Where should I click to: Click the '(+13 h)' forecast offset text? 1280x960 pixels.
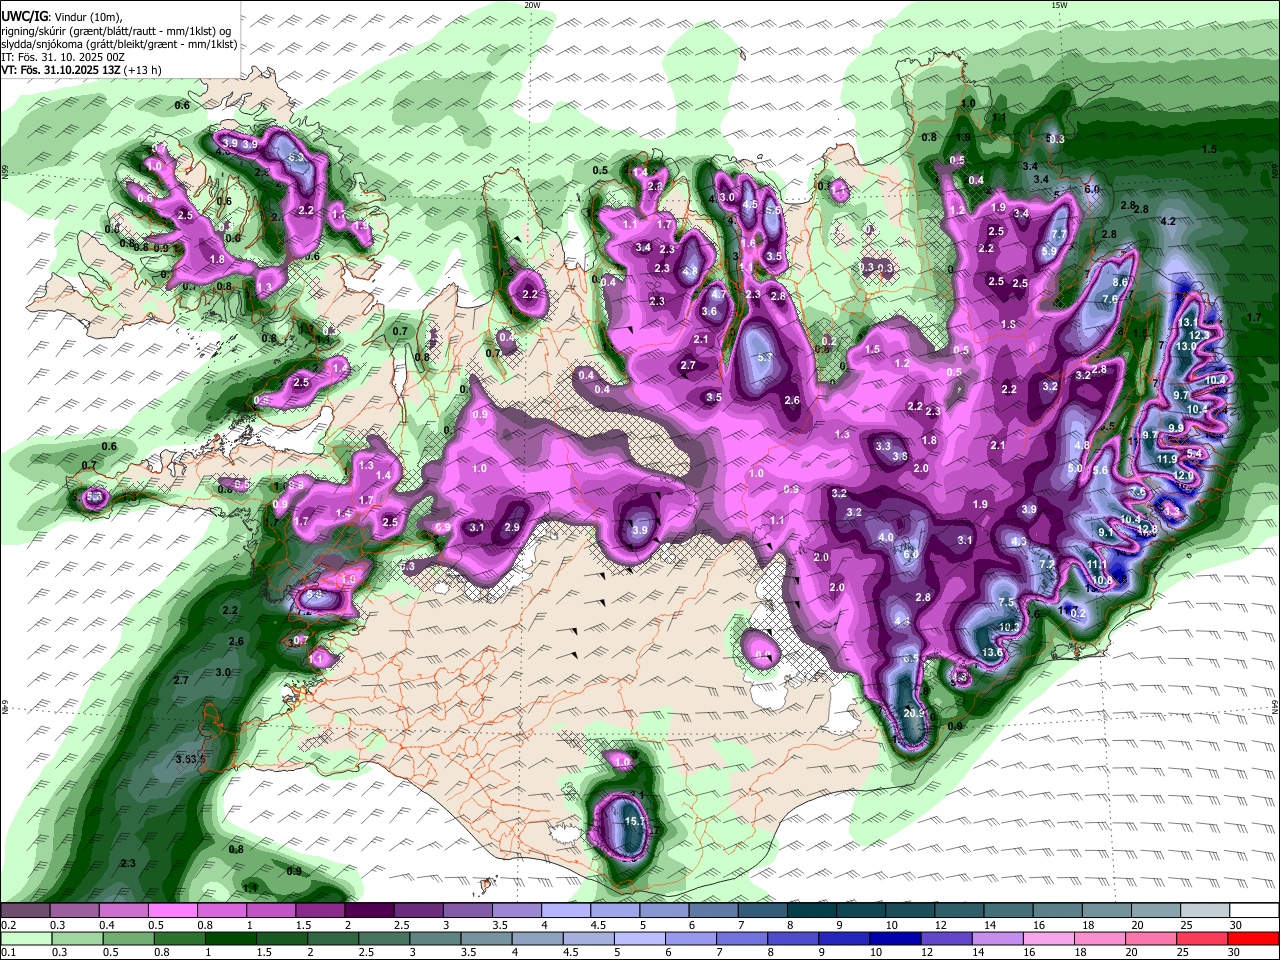pyautogui.click(x=145, y=70)
